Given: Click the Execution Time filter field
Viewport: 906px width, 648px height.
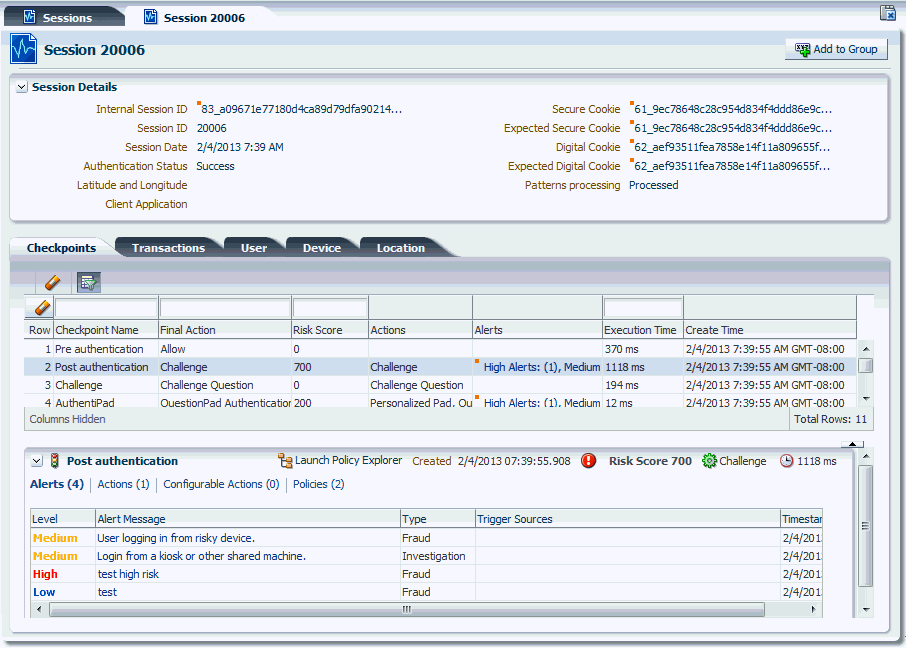Looking at the screenshot, I should pyautogui.click(x=643, y=308).
